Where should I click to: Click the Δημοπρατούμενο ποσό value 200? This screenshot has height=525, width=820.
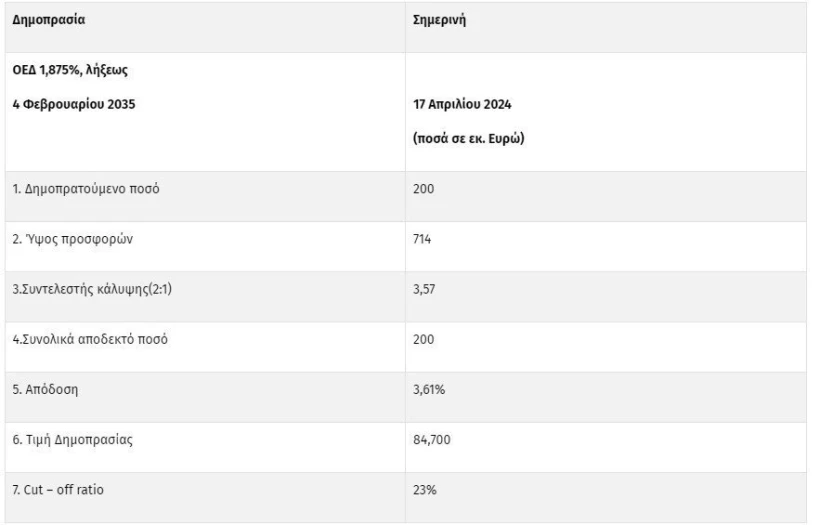424,189
